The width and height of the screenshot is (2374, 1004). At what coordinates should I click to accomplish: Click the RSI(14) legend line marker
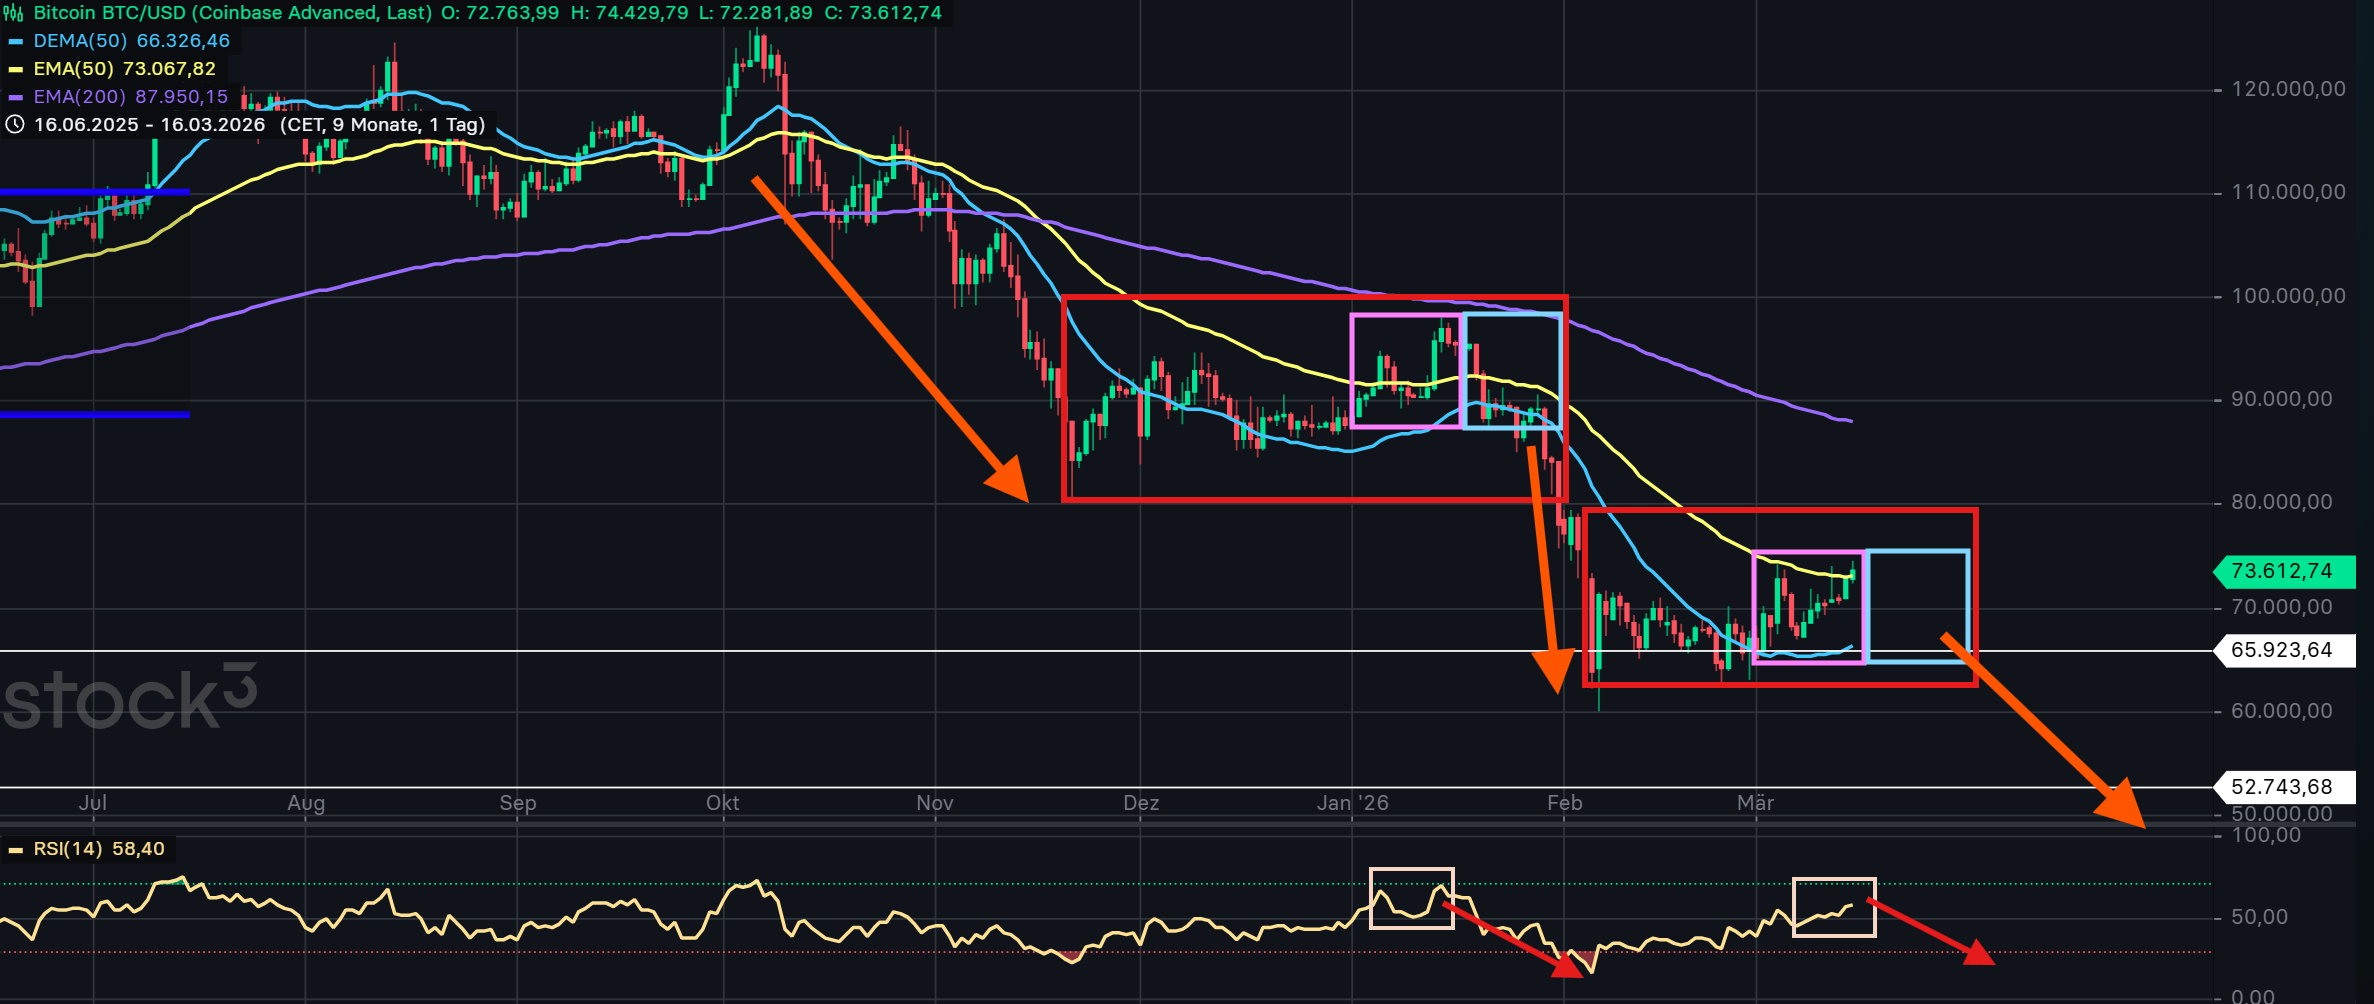[x=15, y=850]
